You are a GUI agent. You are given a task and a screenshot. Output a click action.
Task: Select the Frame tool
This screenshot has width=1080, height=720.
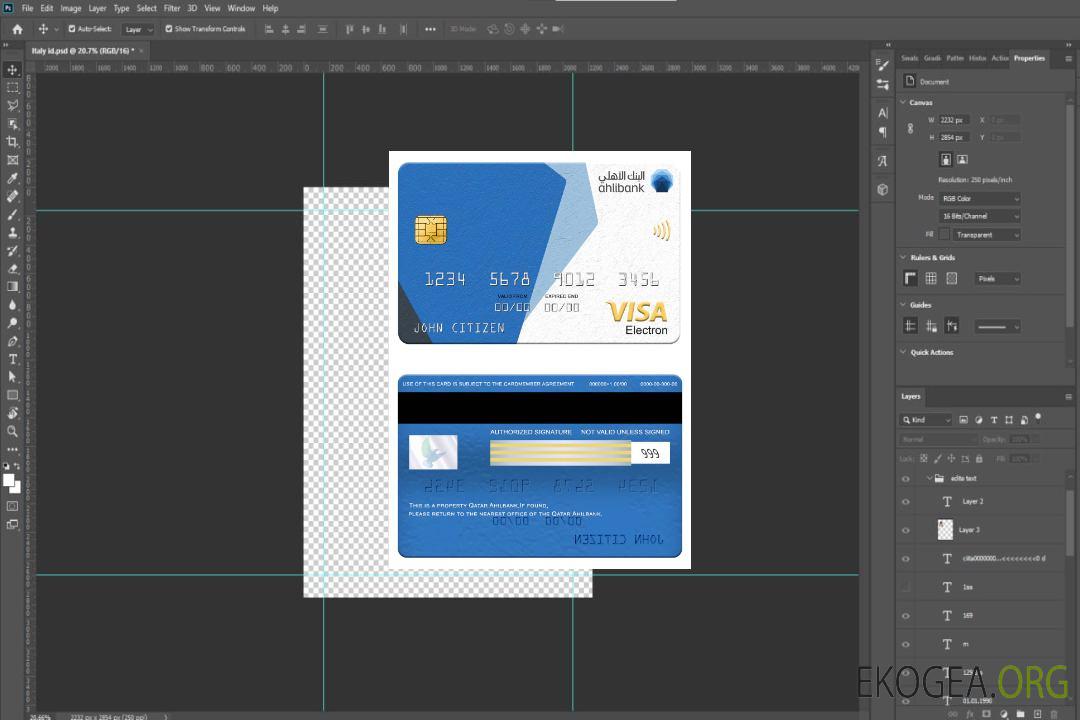(12, 160)
